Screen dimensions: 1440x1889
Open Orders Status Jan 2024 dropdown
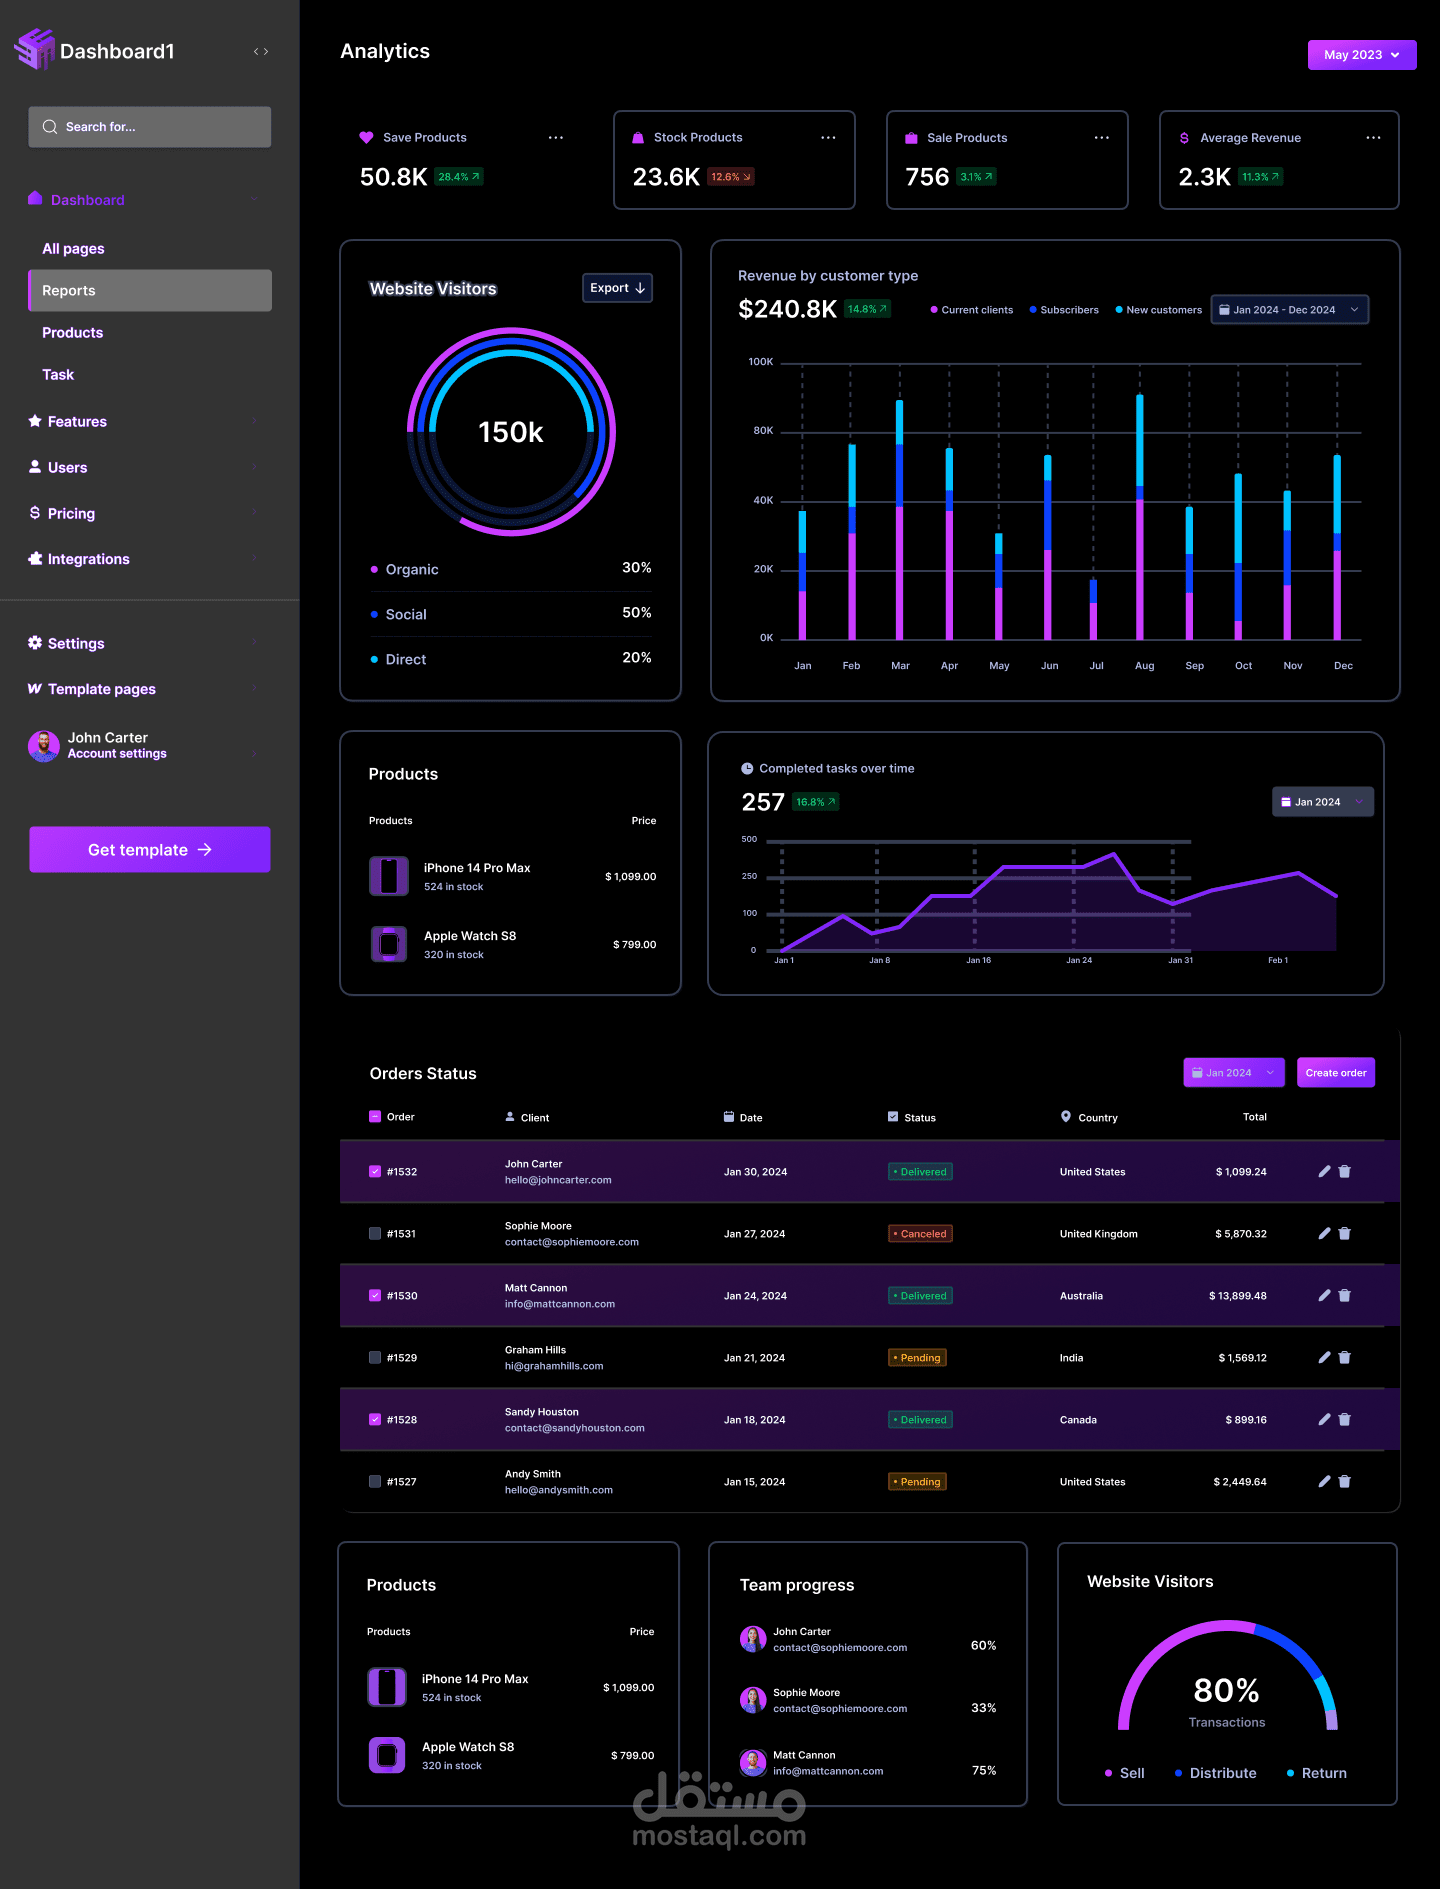pyautogui.click(x=1234, y=1073)
